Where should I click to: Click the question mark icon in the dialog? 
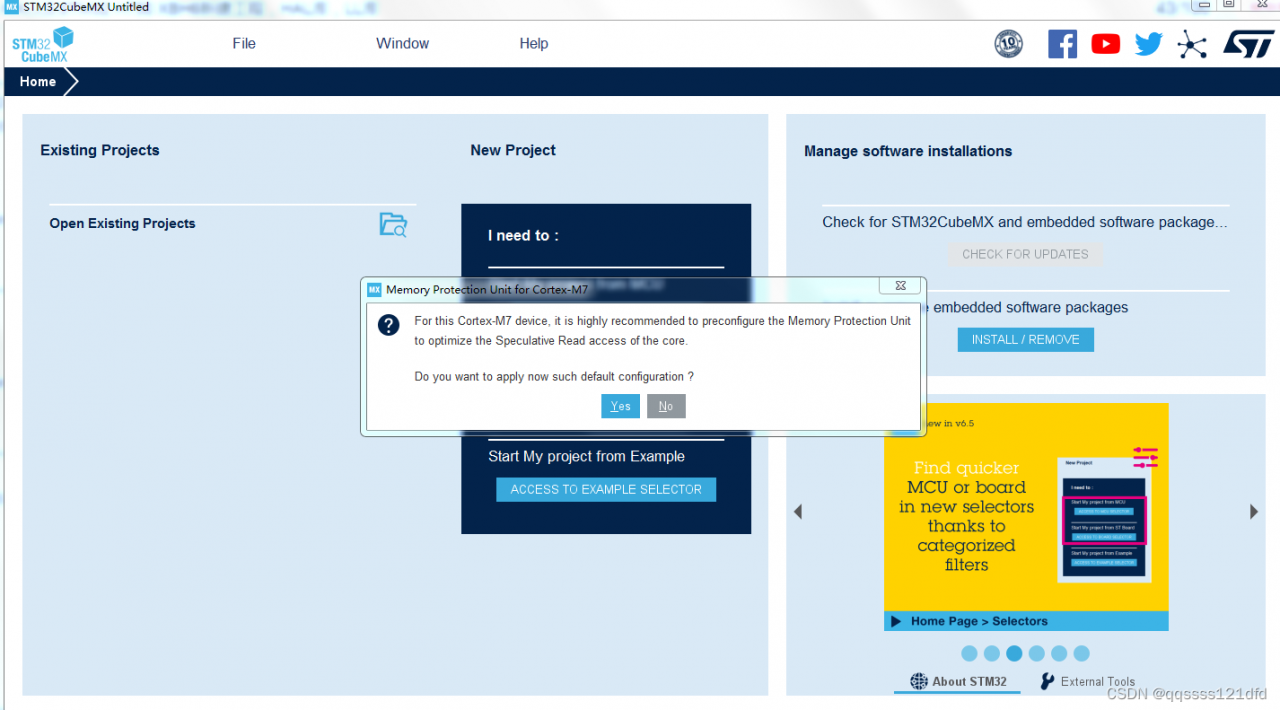point(389,325)
